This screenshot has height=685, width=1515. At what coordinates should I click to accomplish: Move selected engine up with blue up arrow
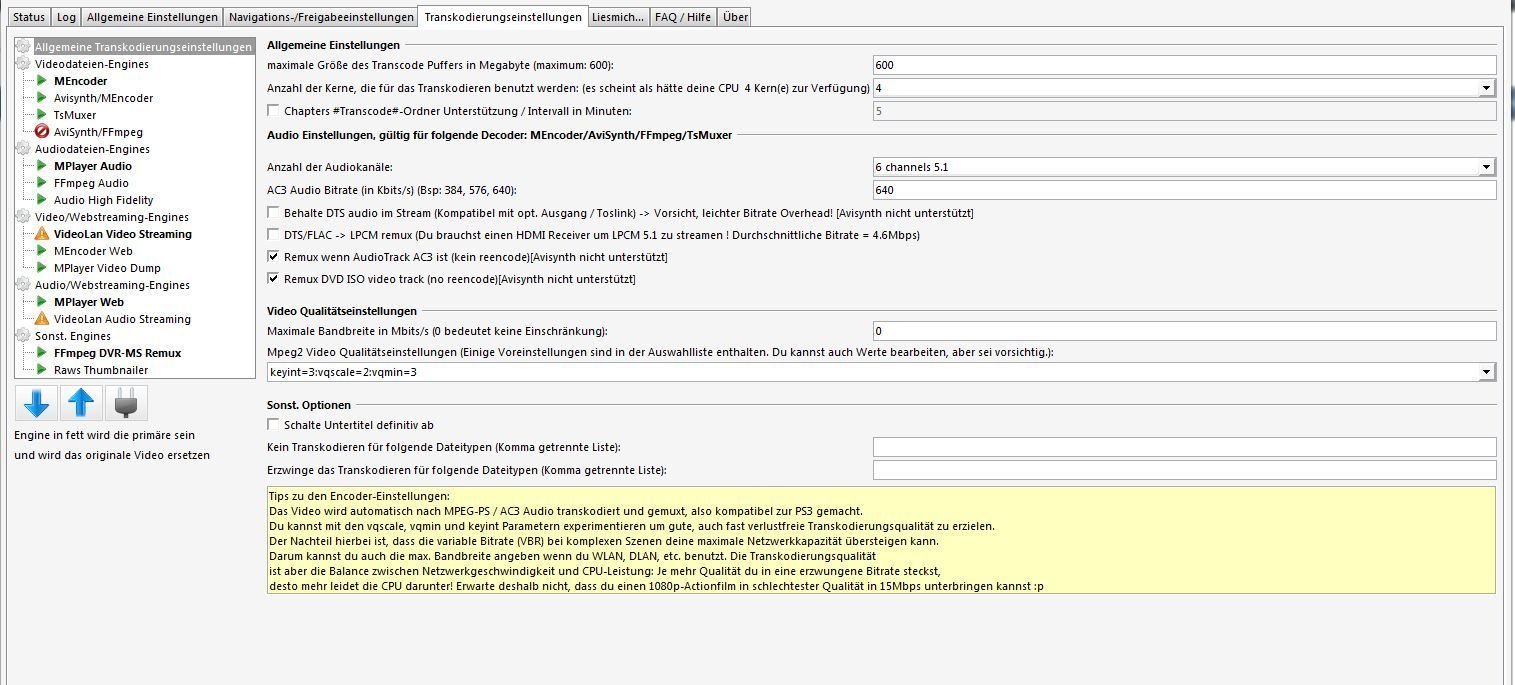point(81,403)
